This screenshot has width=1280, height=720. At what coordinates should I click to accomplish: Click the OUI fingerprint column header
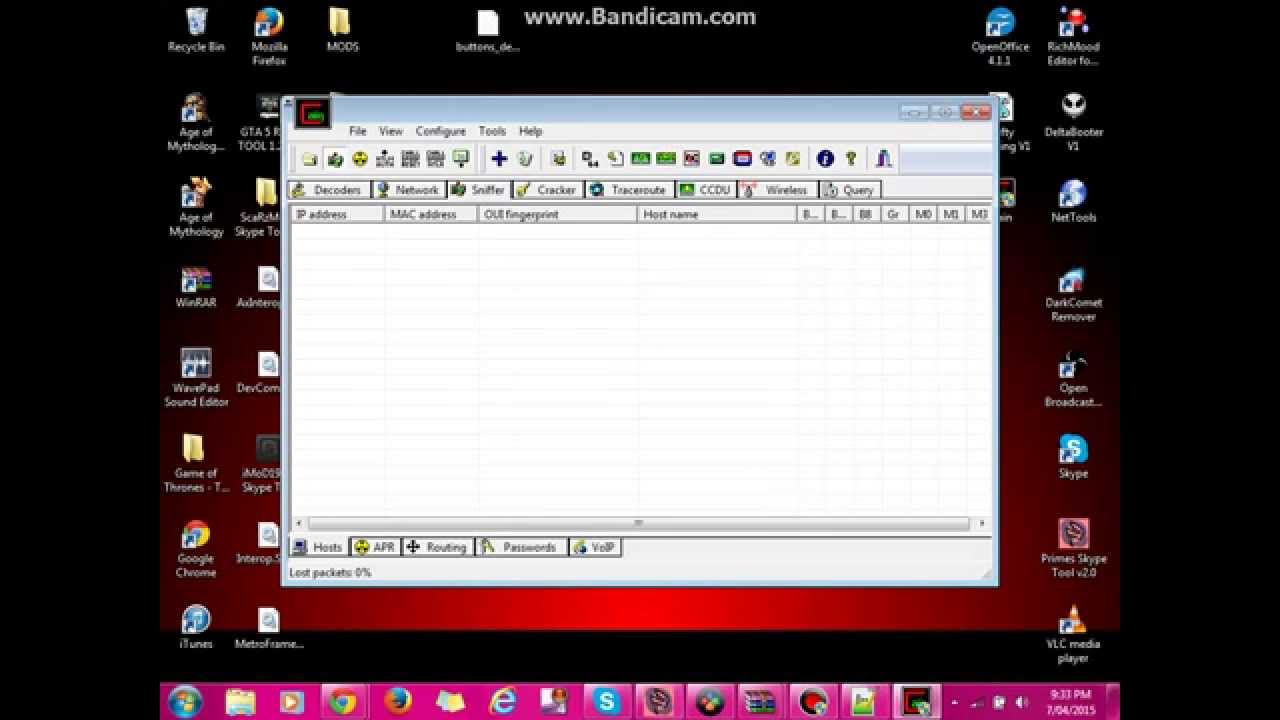(558, 214)
